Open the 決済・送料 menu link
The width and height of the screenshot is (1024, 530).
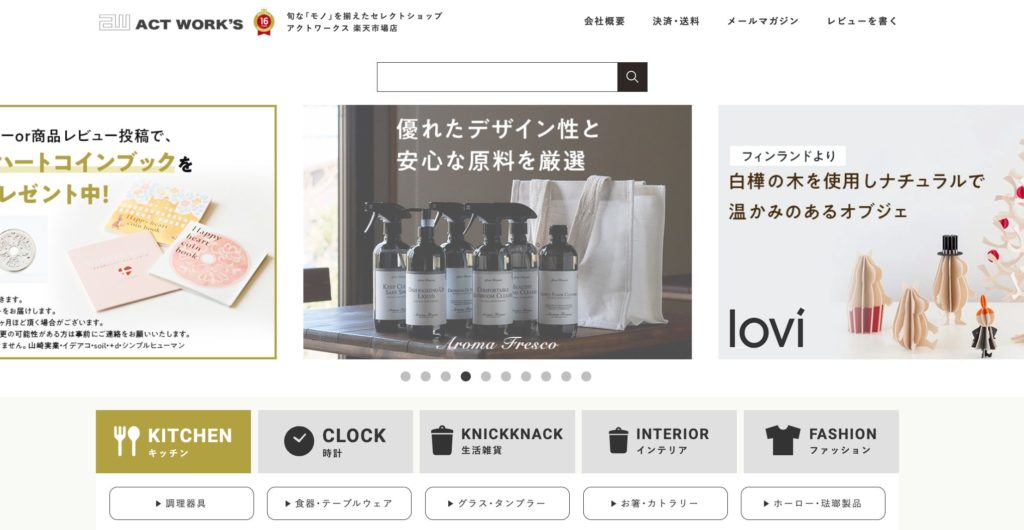click(676, 21)
